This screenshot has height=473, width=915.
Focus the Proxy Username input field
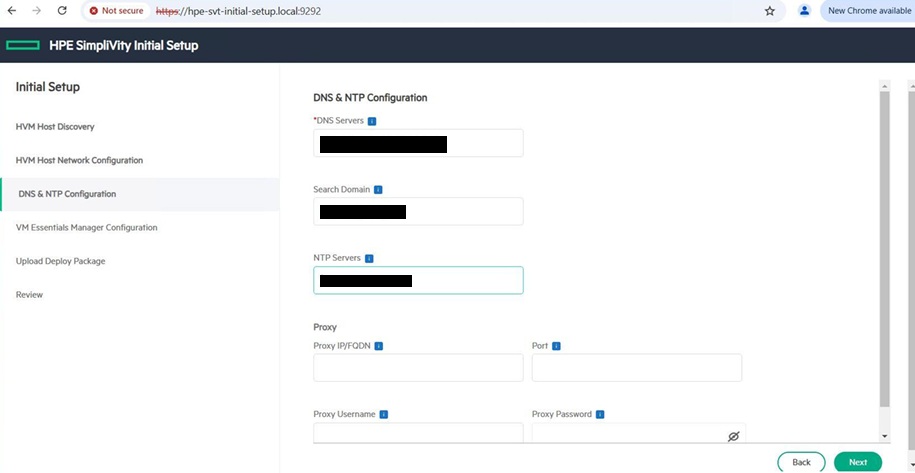coord(418,432)
